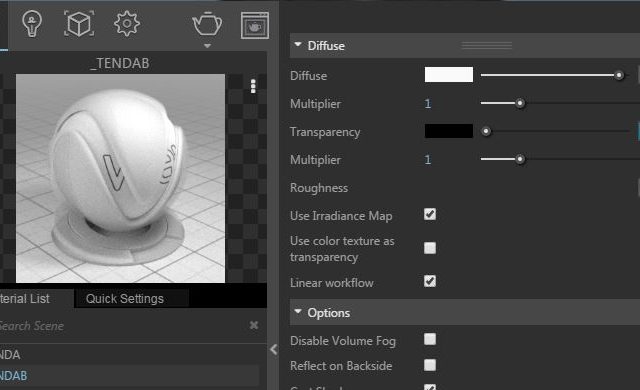Select the highlighted NDAB material row
This screenshot has height=390, width=640.
coord(129,375)
